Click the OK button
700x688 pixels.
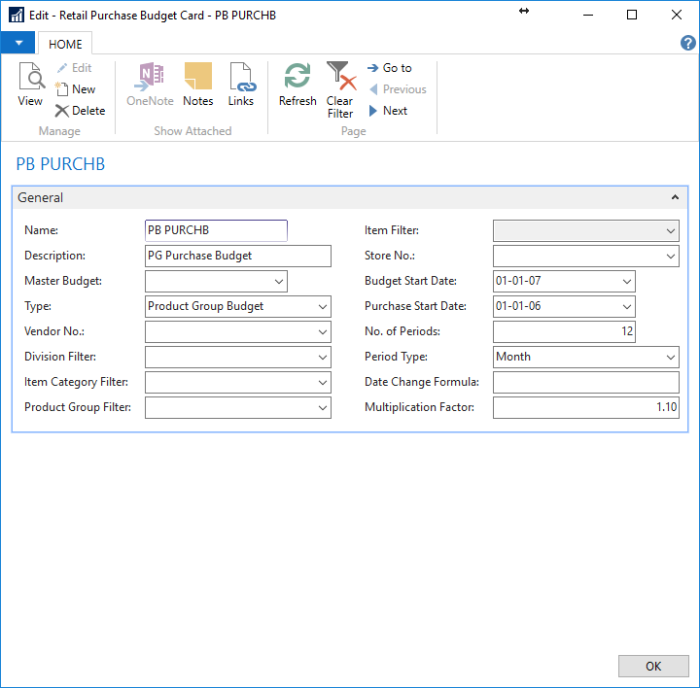tap(653, 666)
